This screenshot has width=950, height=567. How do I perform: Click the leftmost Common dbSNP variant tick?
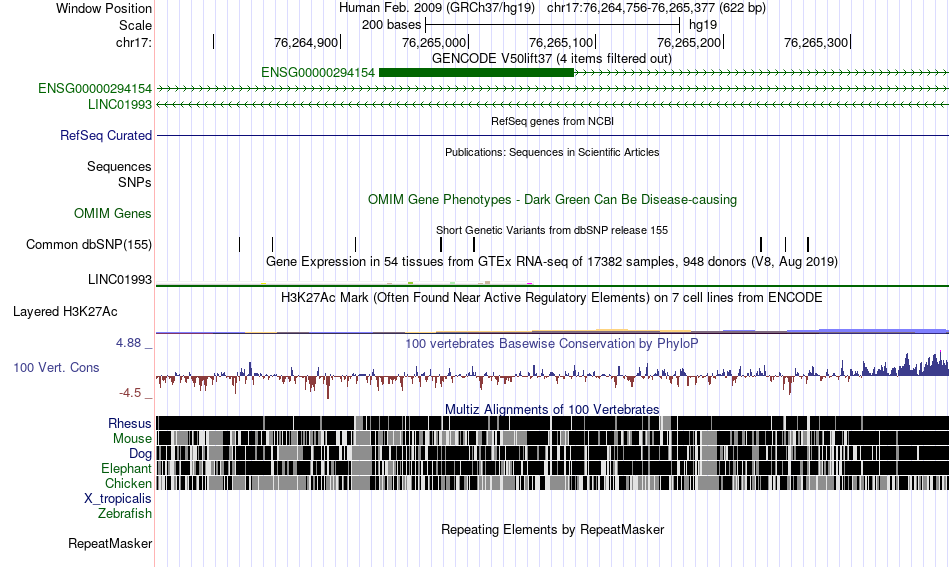(239, 244)
